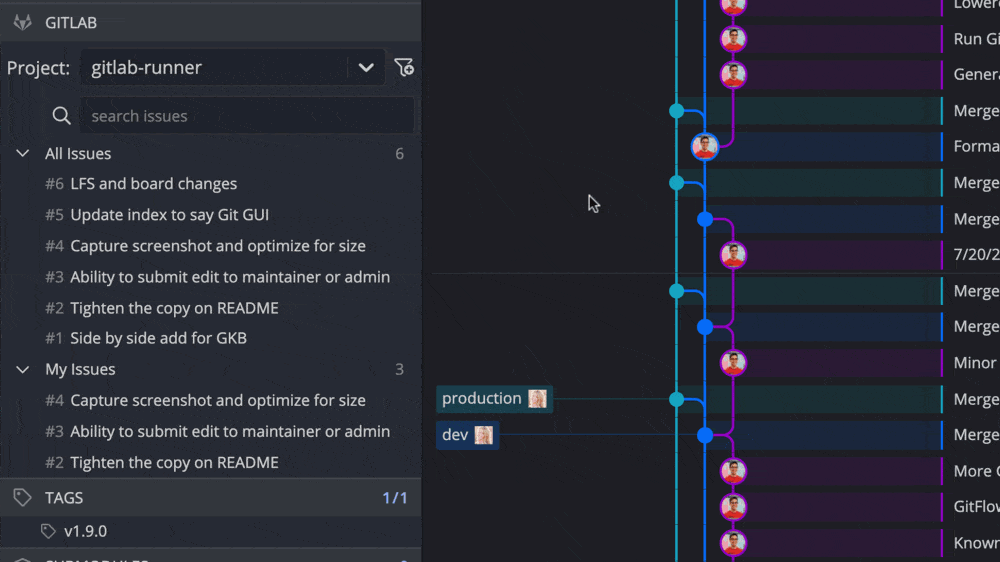Click the GitLab fox logo icon
The image size is (1000, 562).
[22, 23]
